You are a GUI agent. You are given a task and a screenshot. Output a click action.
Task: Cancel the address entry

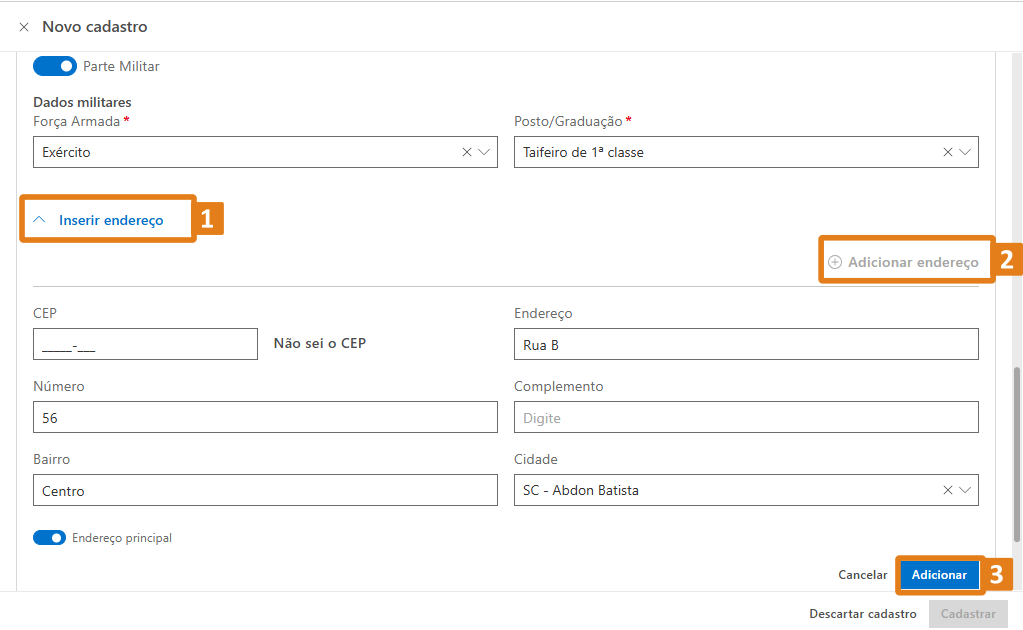(x=862, y=575)
